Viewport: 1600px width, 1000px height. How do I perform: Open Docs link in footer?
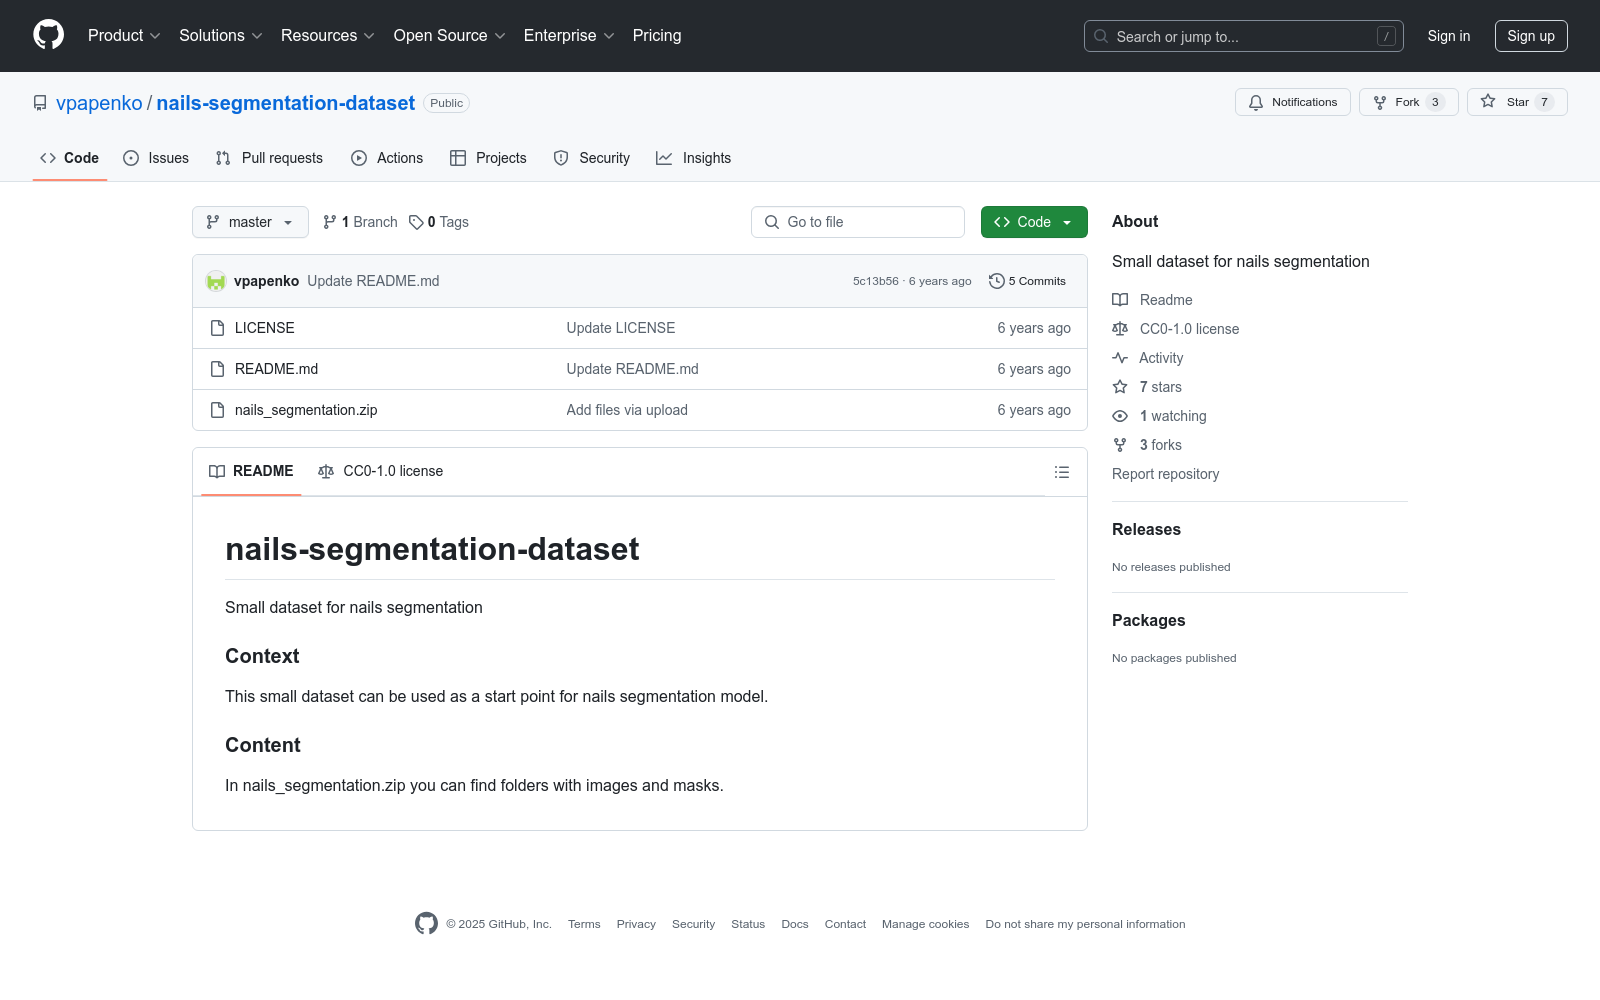pyautogui.click(x=795, y=924)
